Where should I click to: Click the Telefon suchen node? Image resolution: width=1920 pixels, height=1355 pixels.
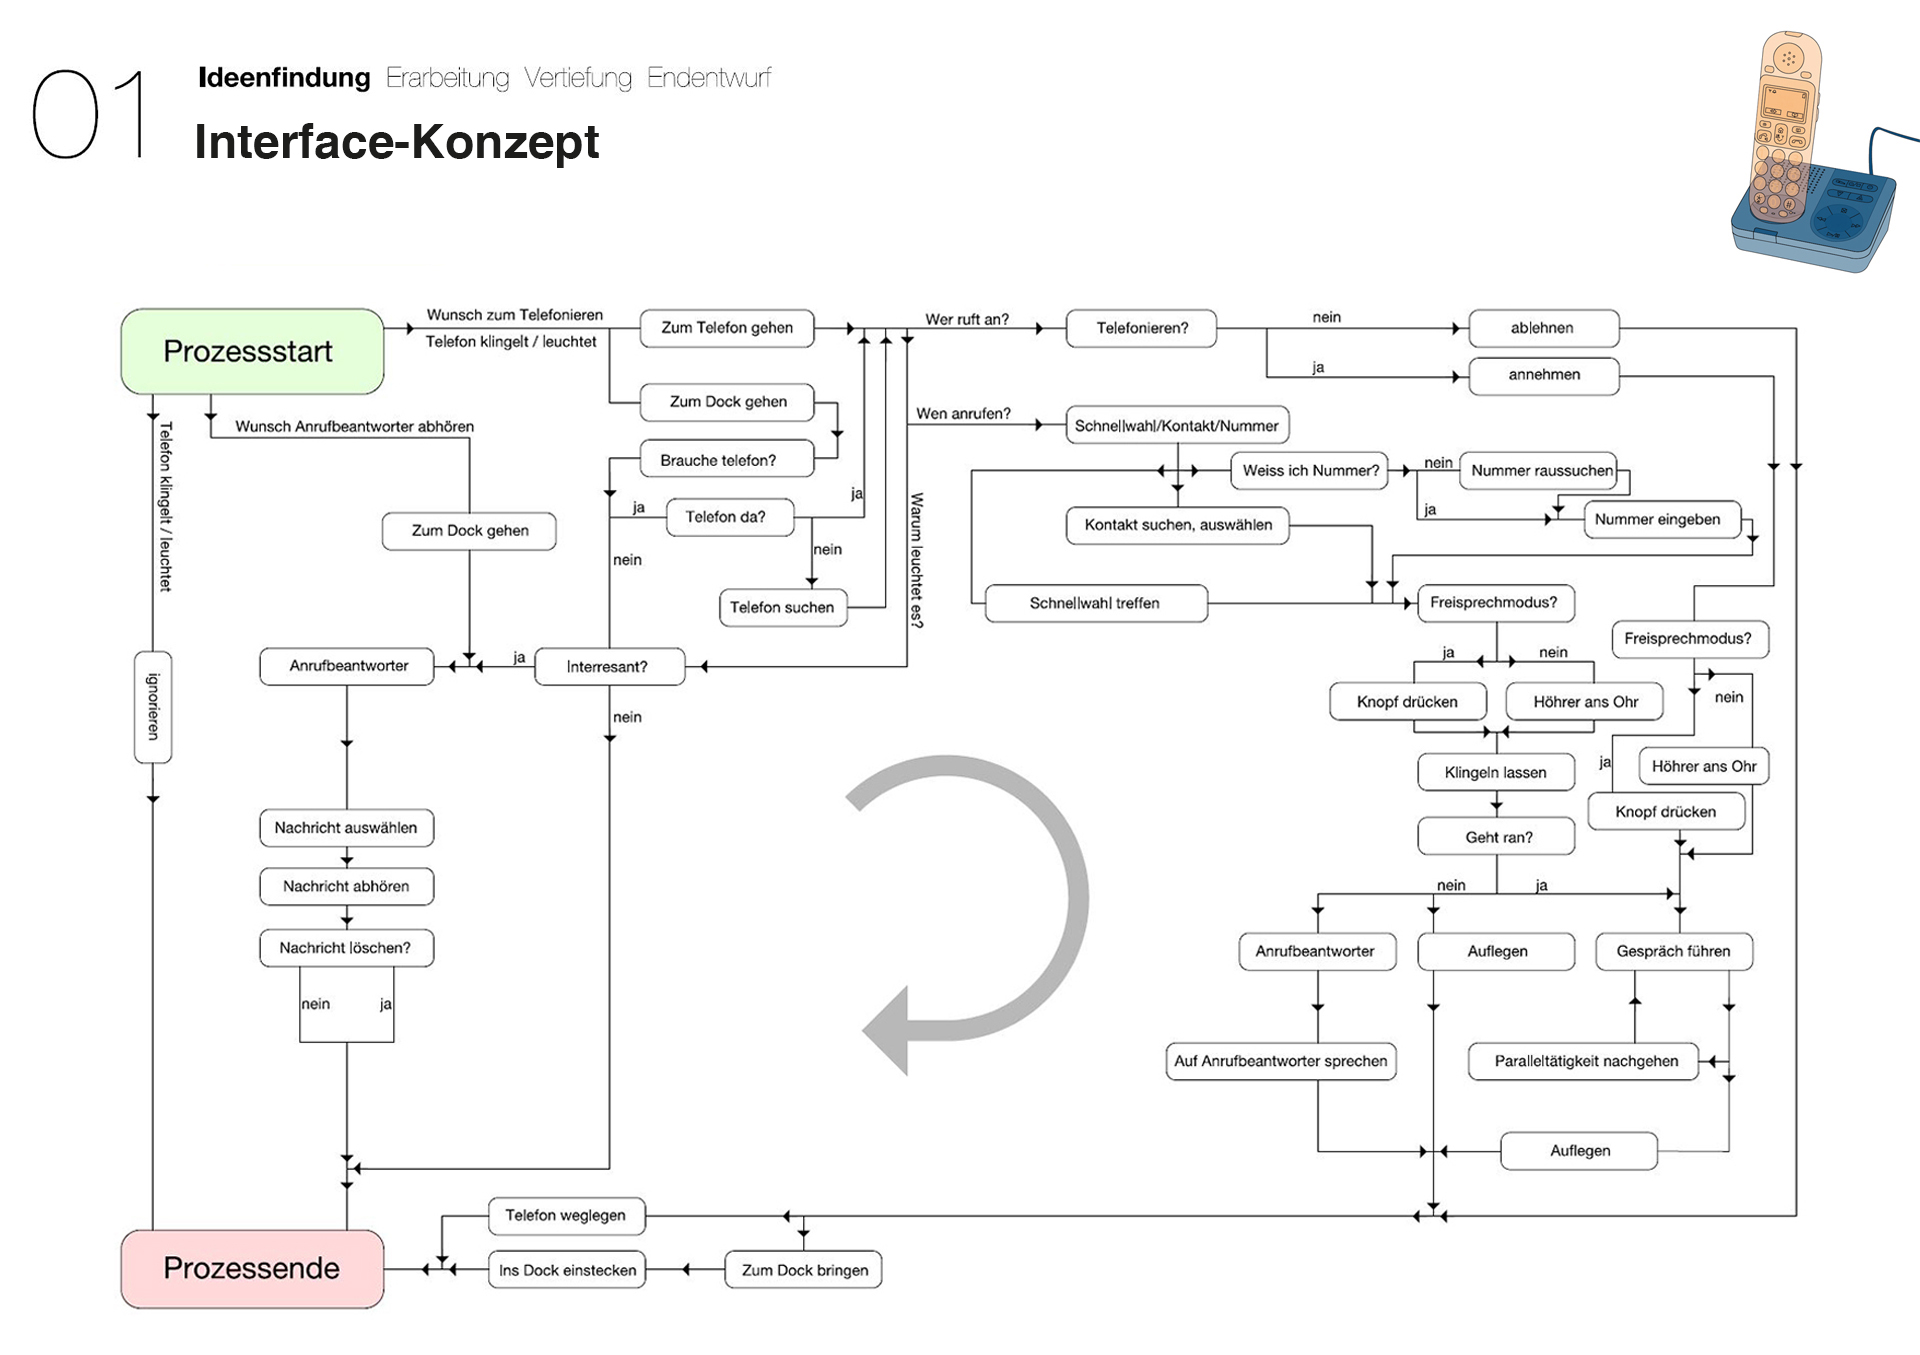[782, 607]
